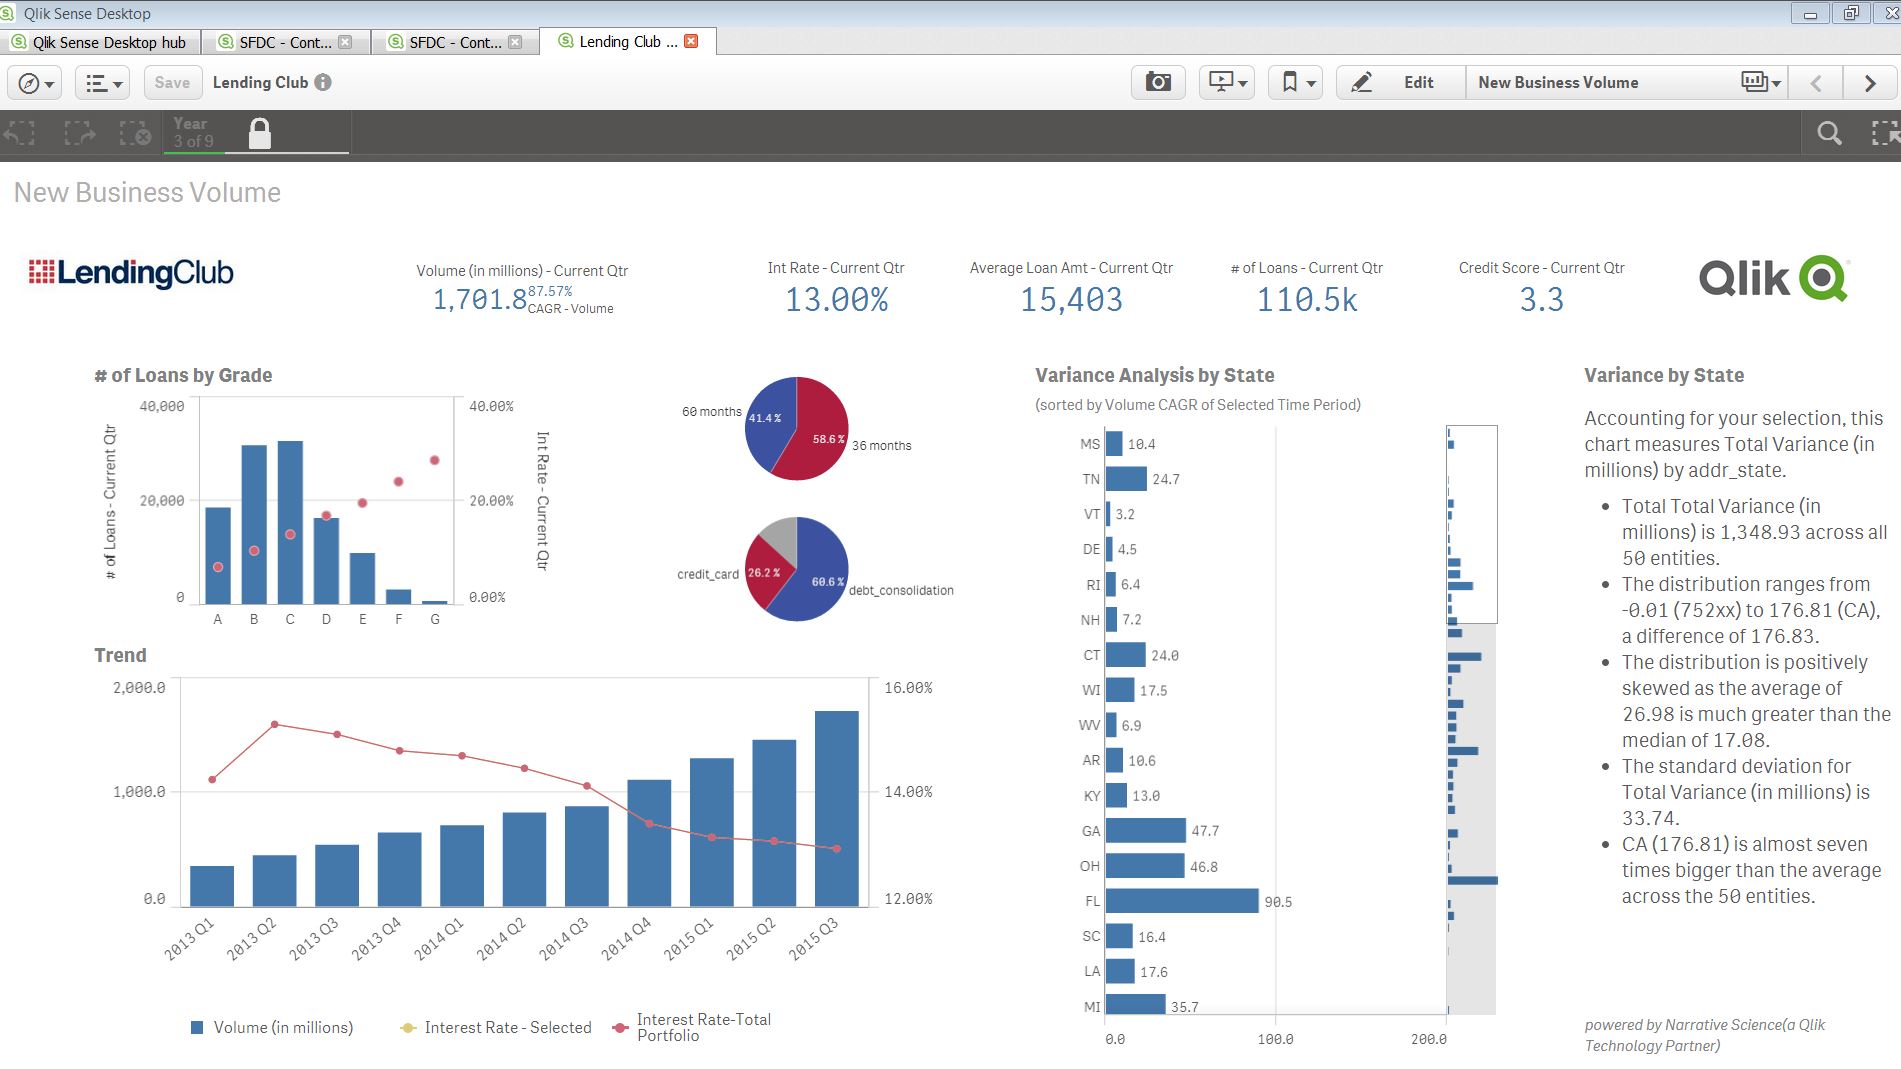Image resolution: width=1901 pixels, height=1069 pixels.
Task: Open Lending Club app info icon
Action: [323, 83]
